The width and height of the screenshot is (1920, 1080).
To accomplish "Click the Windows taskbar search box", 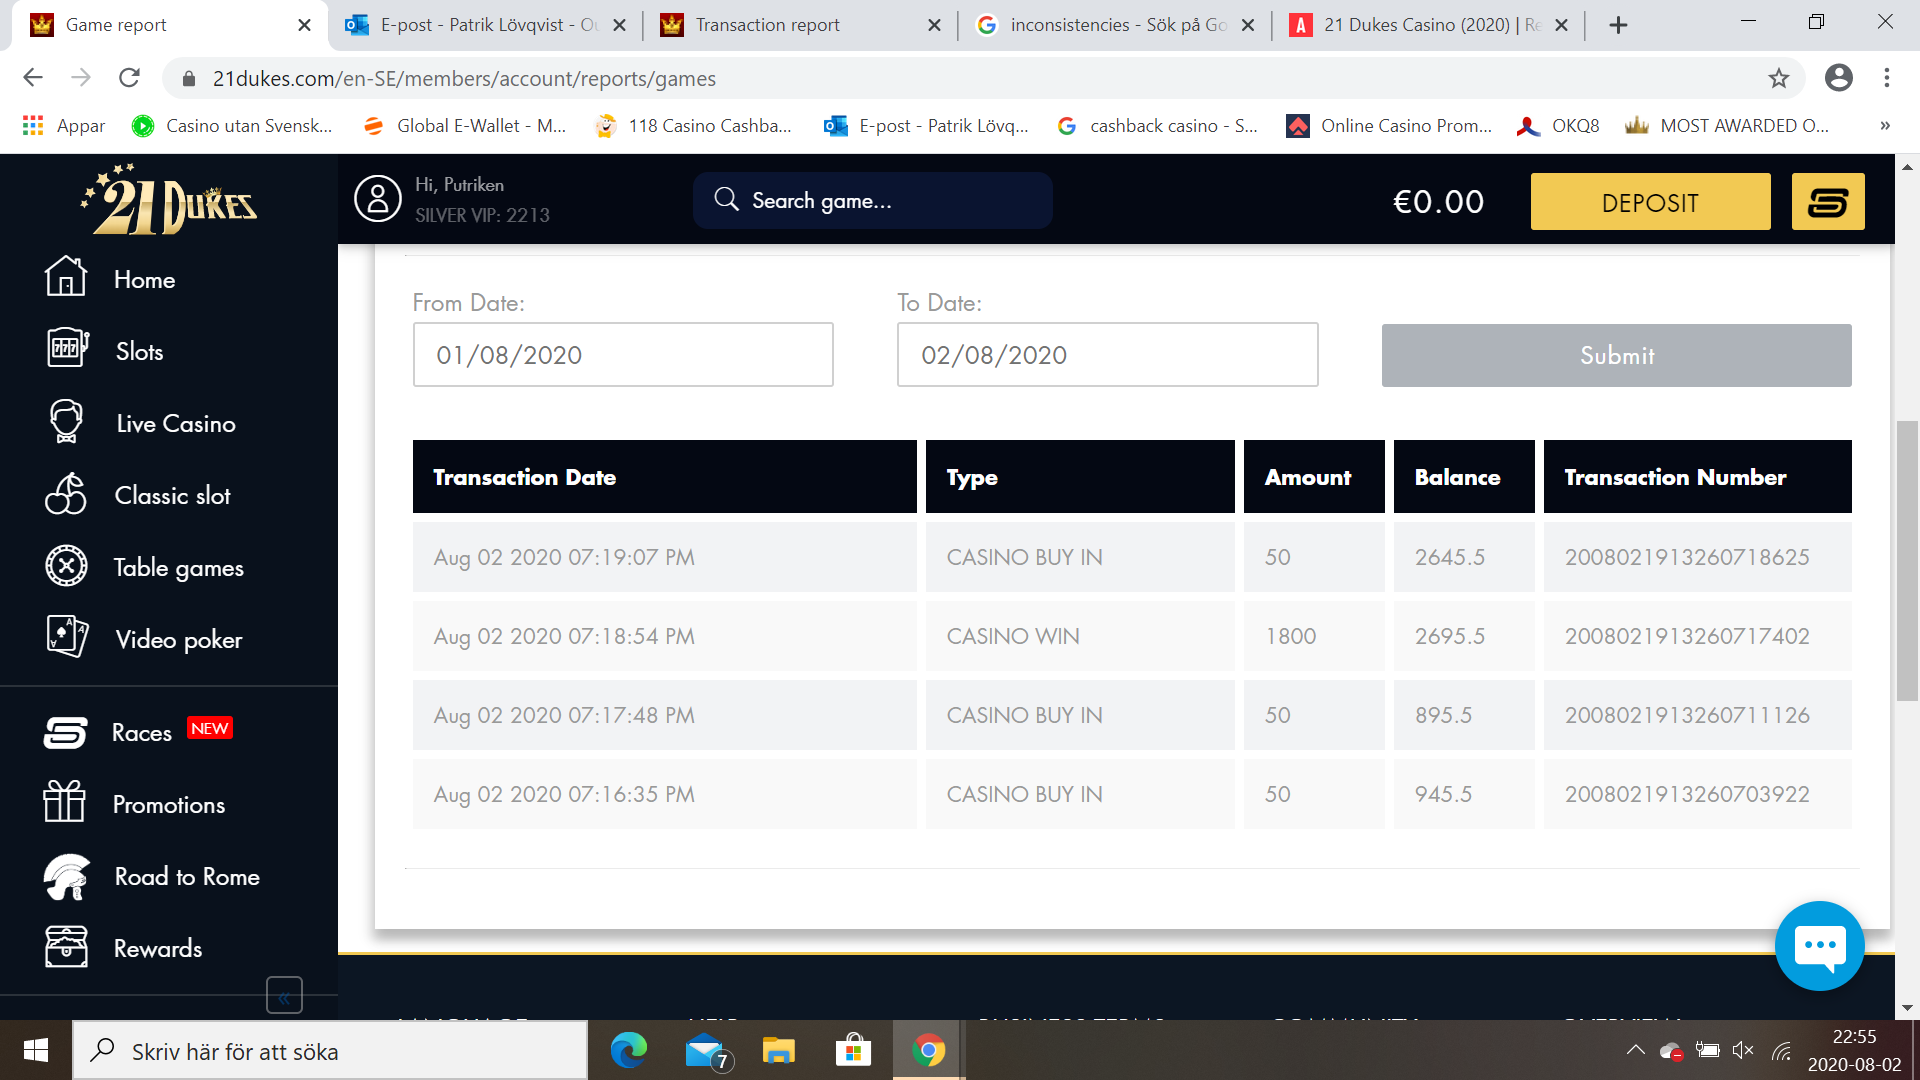I will coord(330,1050).
